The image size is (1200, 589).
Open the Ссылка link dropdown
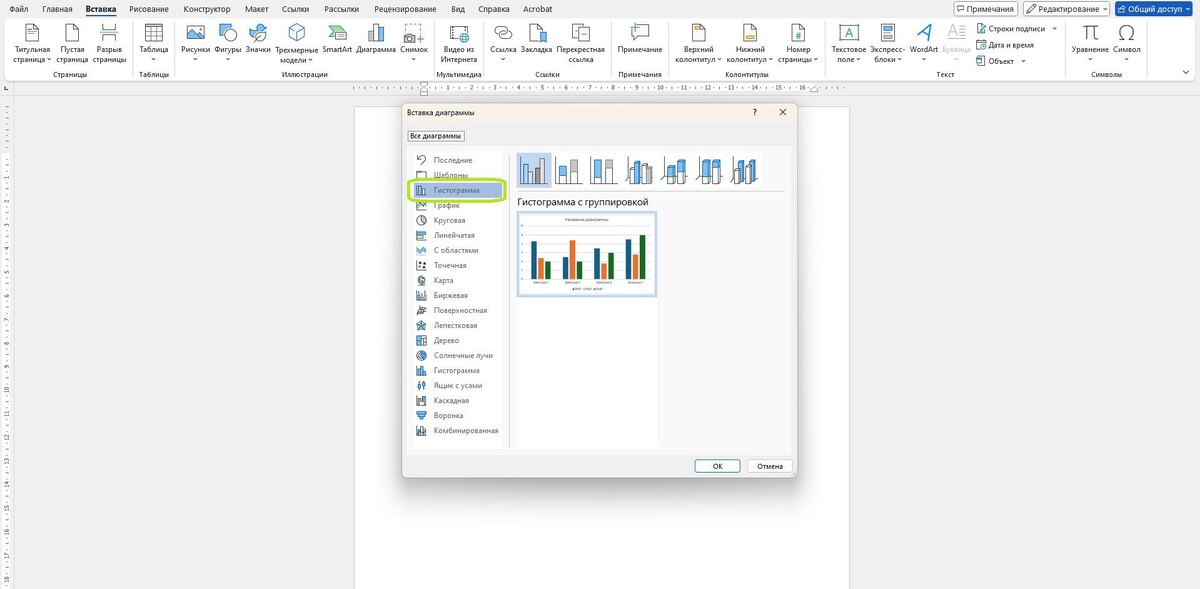(x=504, y=43)
